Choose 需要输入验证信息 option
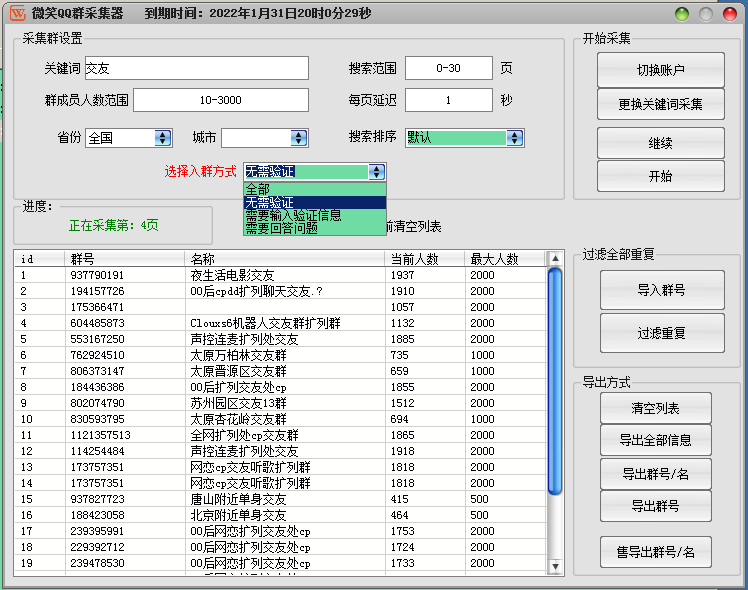This screenshot has height=590, width=748. pyautogui.click(x=314, y=215)
